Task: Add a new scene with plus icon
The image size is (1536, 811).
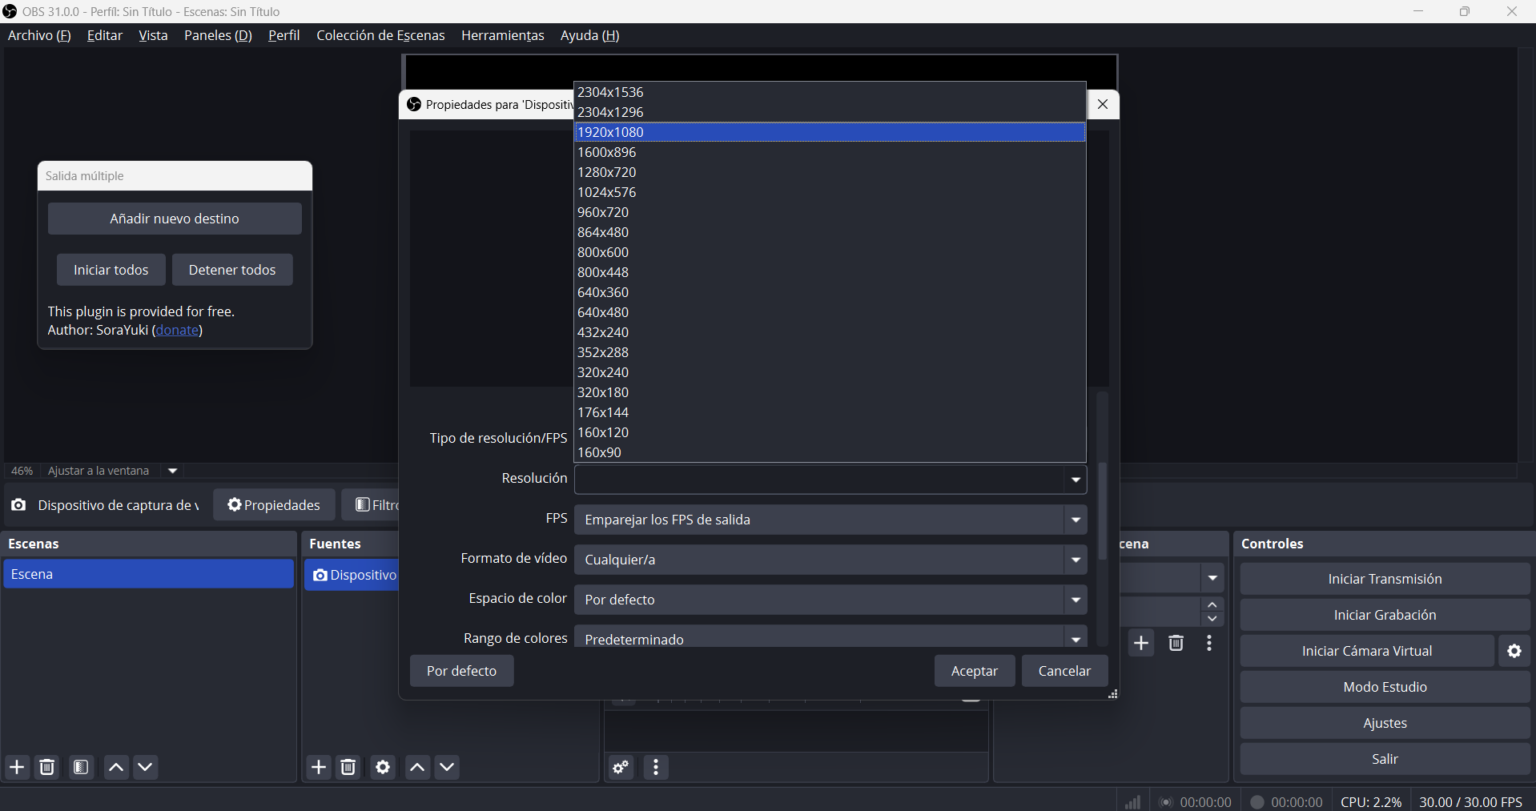Action: pyautogui.click(x=17, y=767)
